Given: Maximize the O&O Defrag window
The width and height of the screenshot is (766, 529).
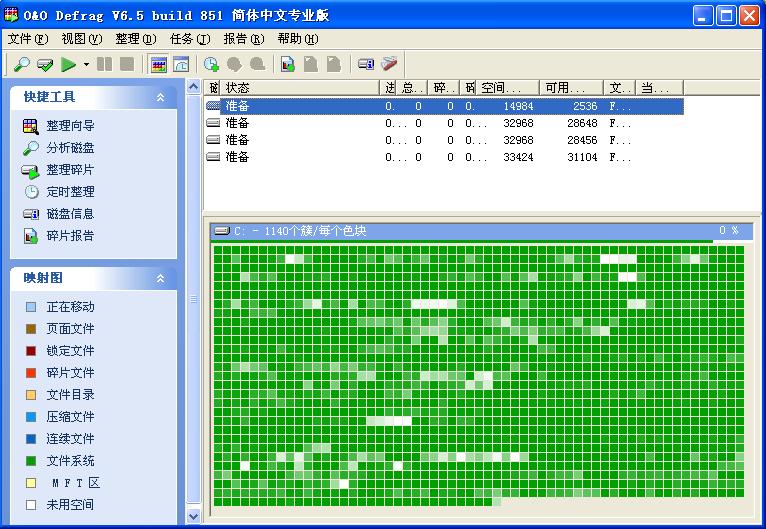Looking at the screenshot, I should click(726, 16).
